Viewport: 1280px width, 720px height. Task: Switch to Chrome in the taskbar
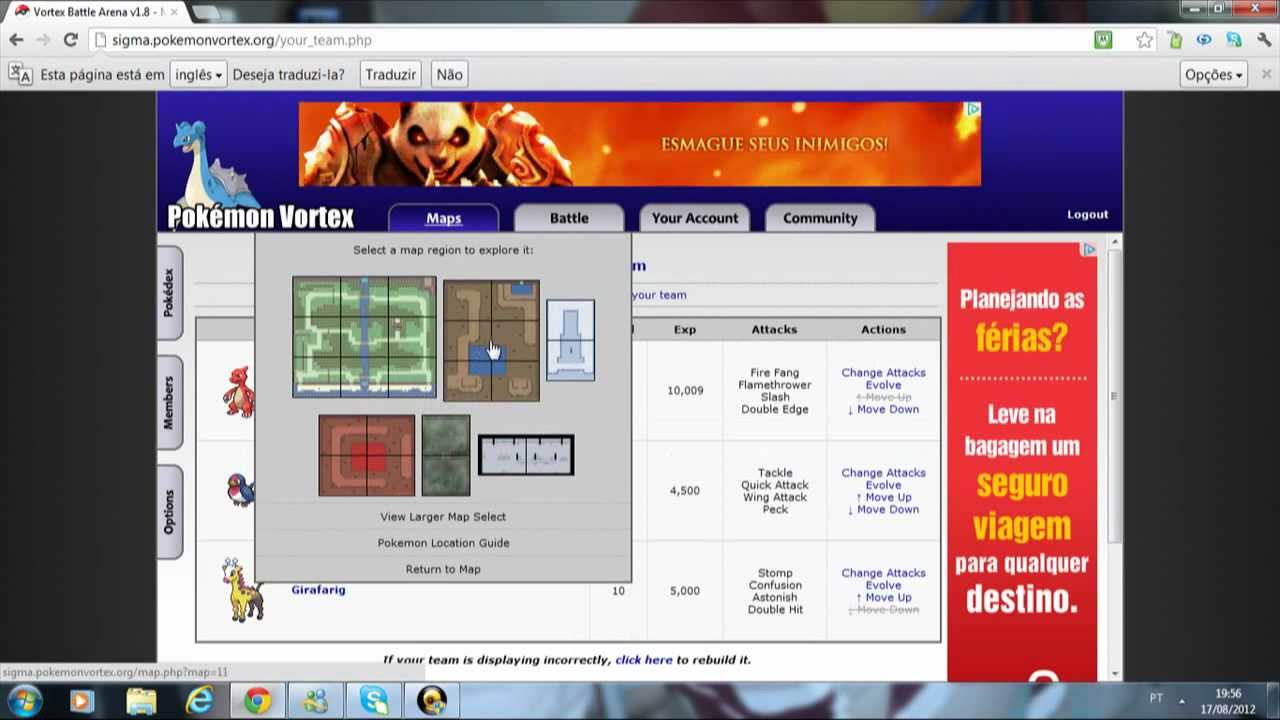click(258, 701)
